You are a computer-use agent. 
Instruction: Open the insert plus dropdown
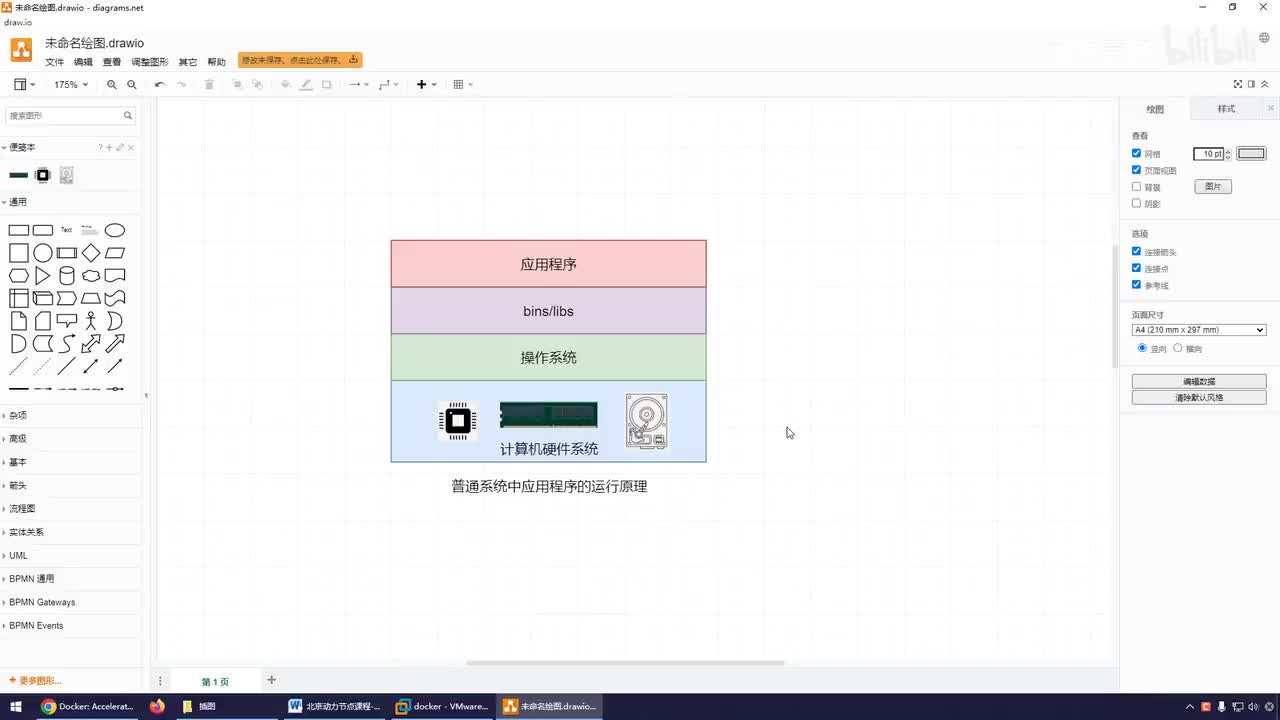[426, 85]
